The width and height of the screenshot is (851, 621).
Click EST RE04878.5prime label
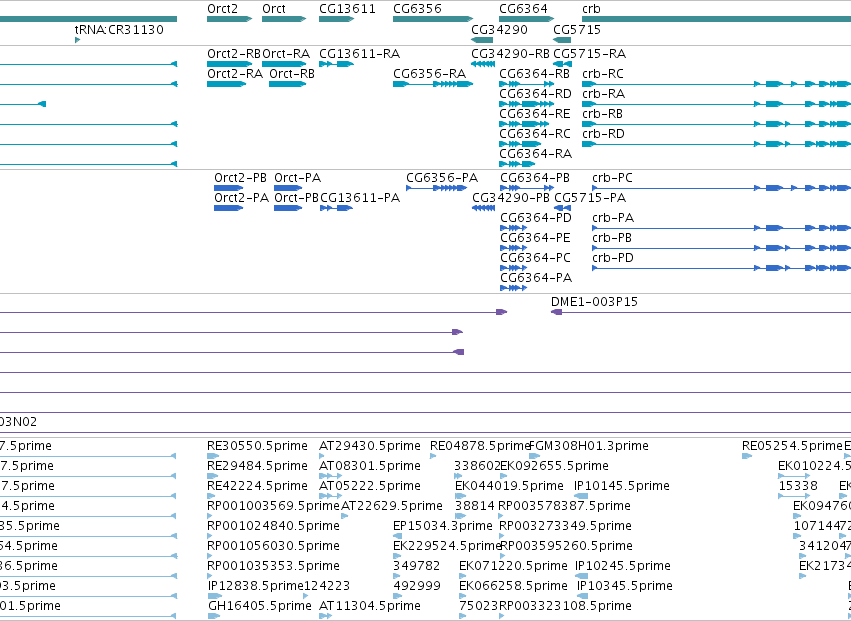[x=480, y=446]
